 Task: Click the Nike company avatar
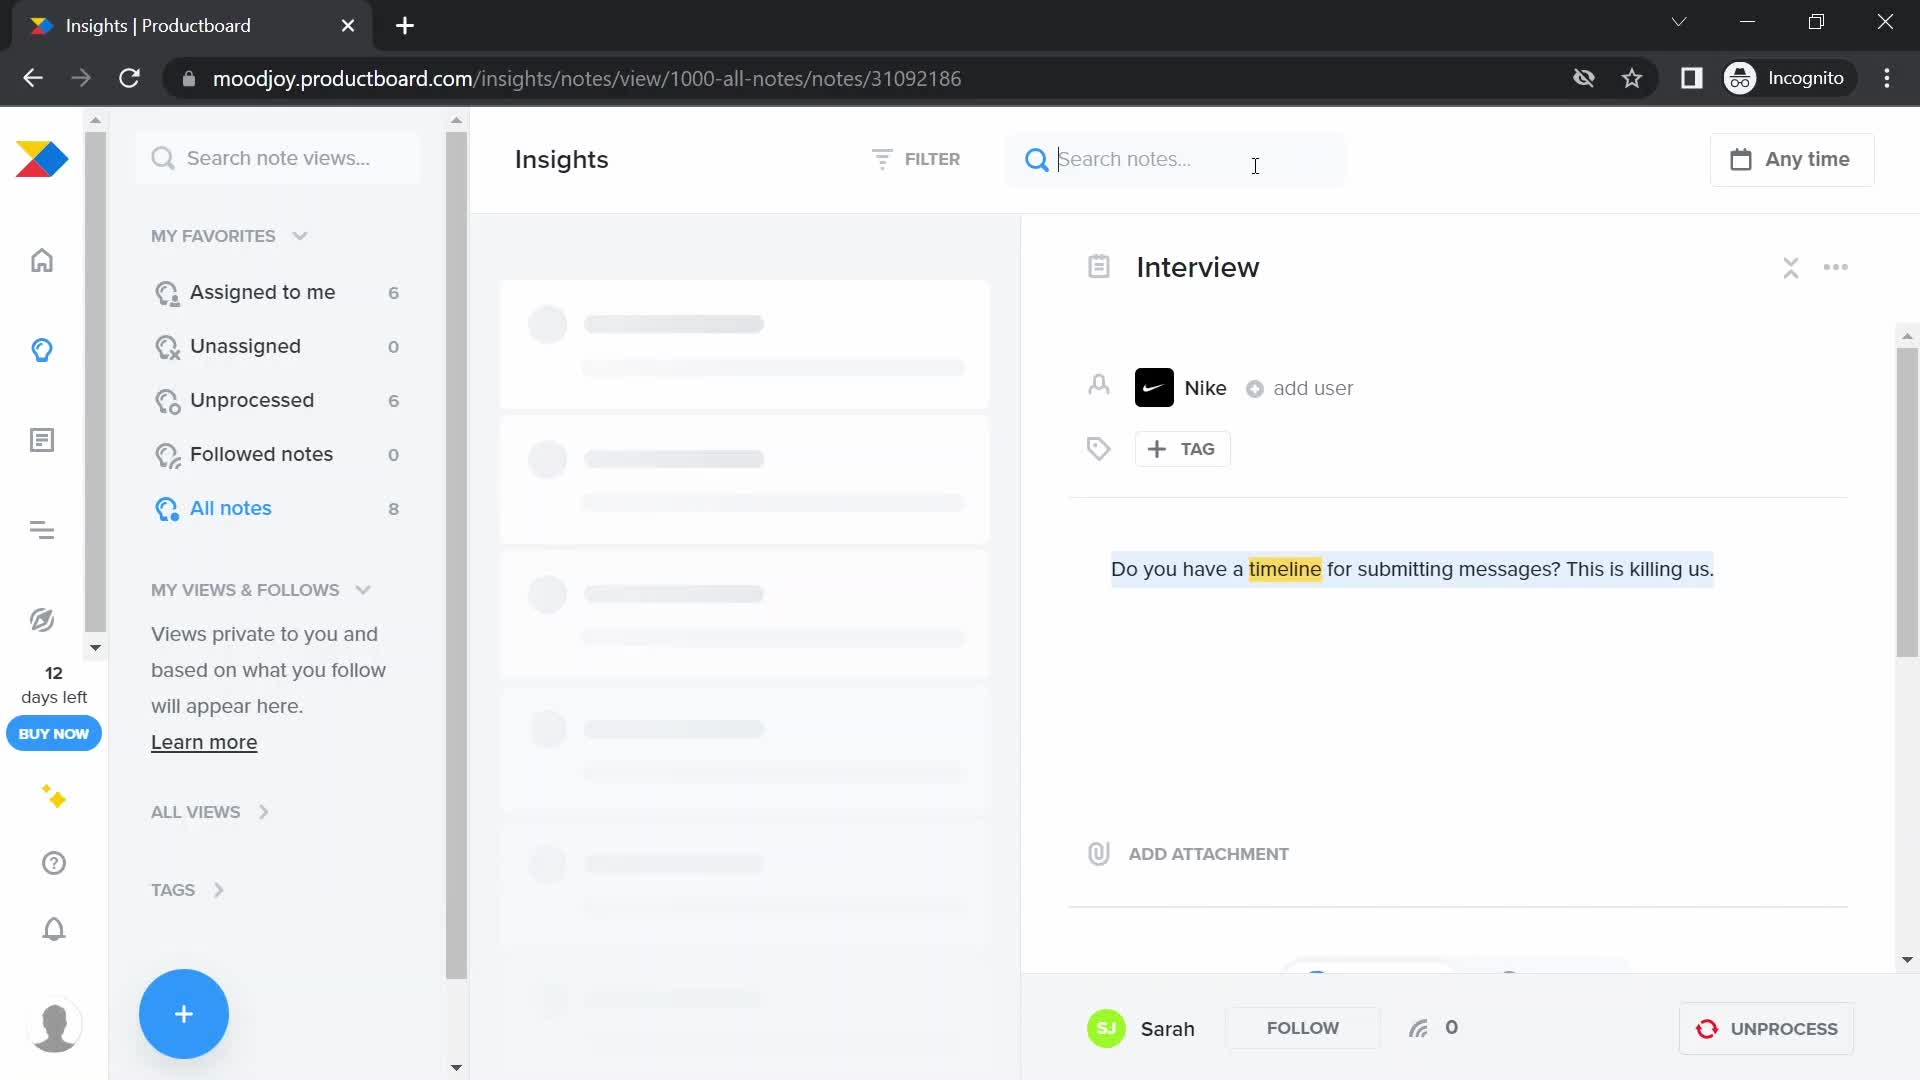pyautogui.click(x=1154, y=388)
